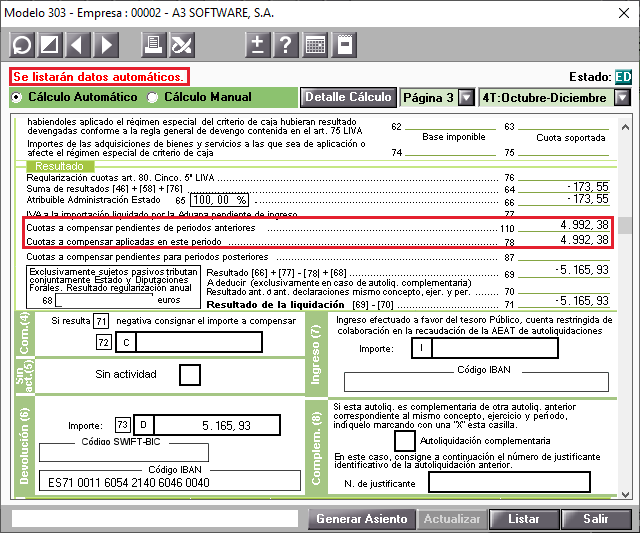Click value -173,55 in box 64
This screenshot has width=640, height=533.
pos(588,187)
